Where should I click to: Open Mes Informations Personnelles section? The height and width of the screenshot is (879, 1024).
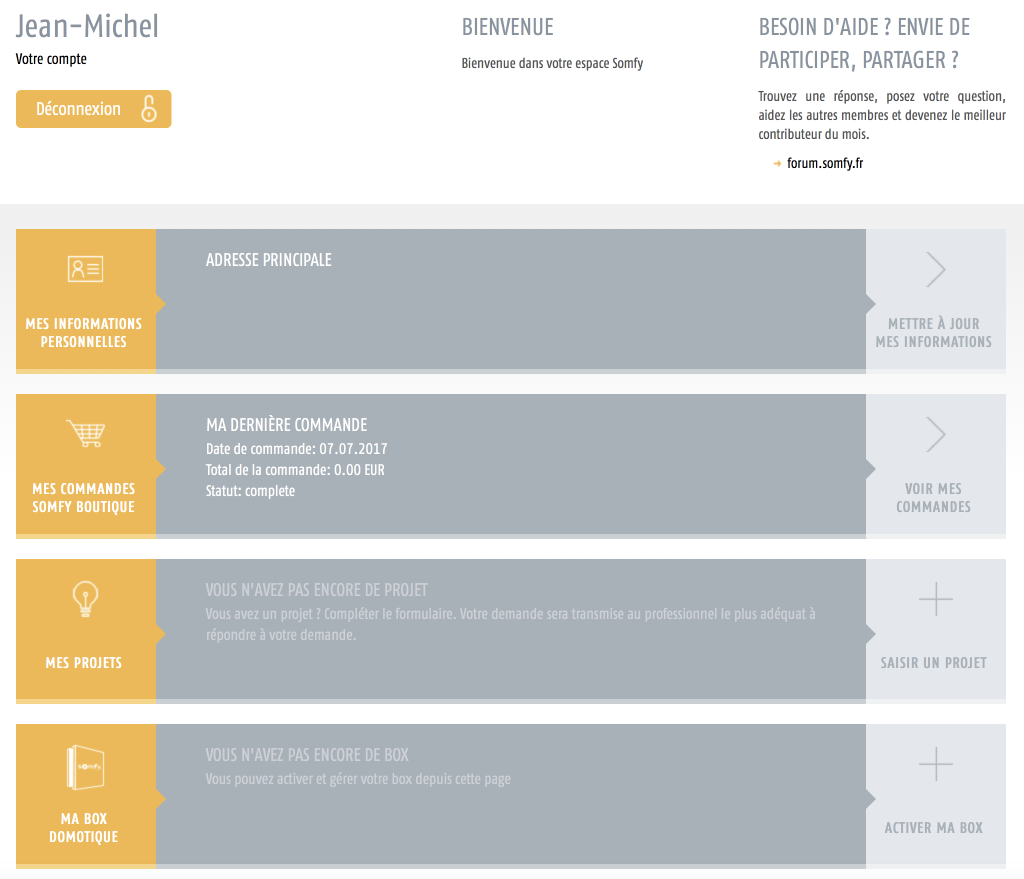(x=86, y=301)
